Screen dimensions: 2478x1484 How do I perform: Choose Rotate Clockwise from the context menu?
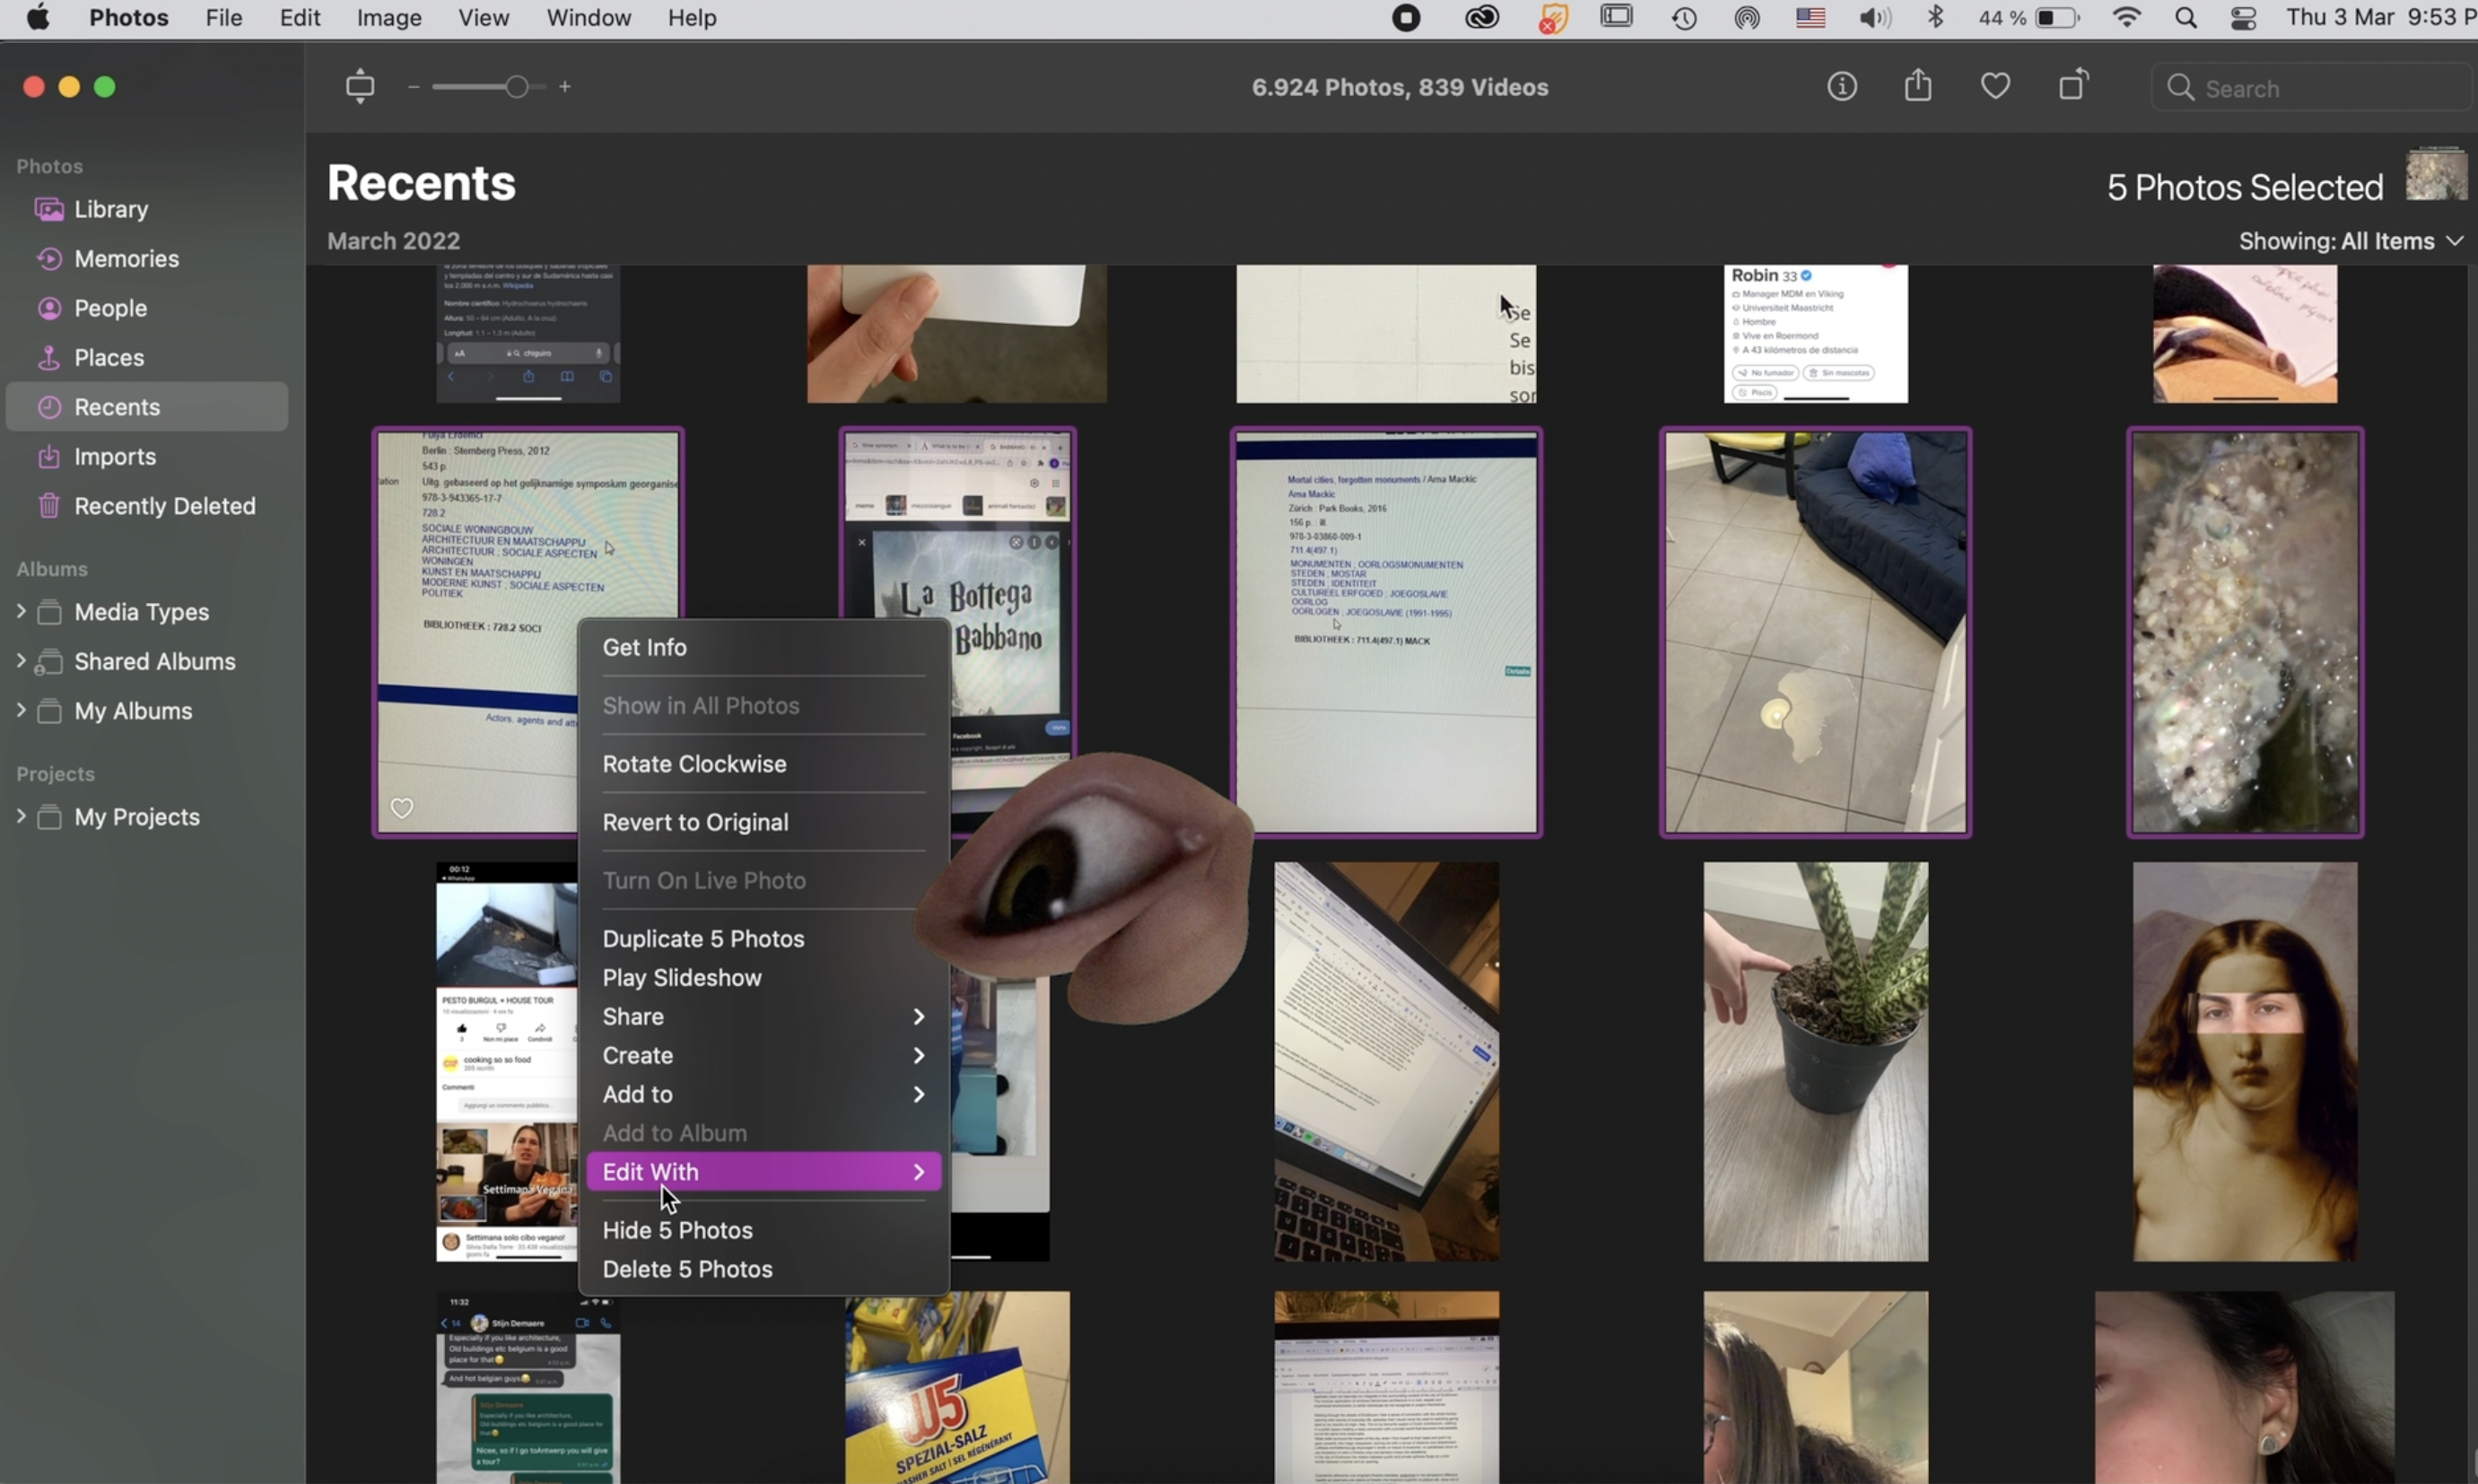[x=694, y=763]
